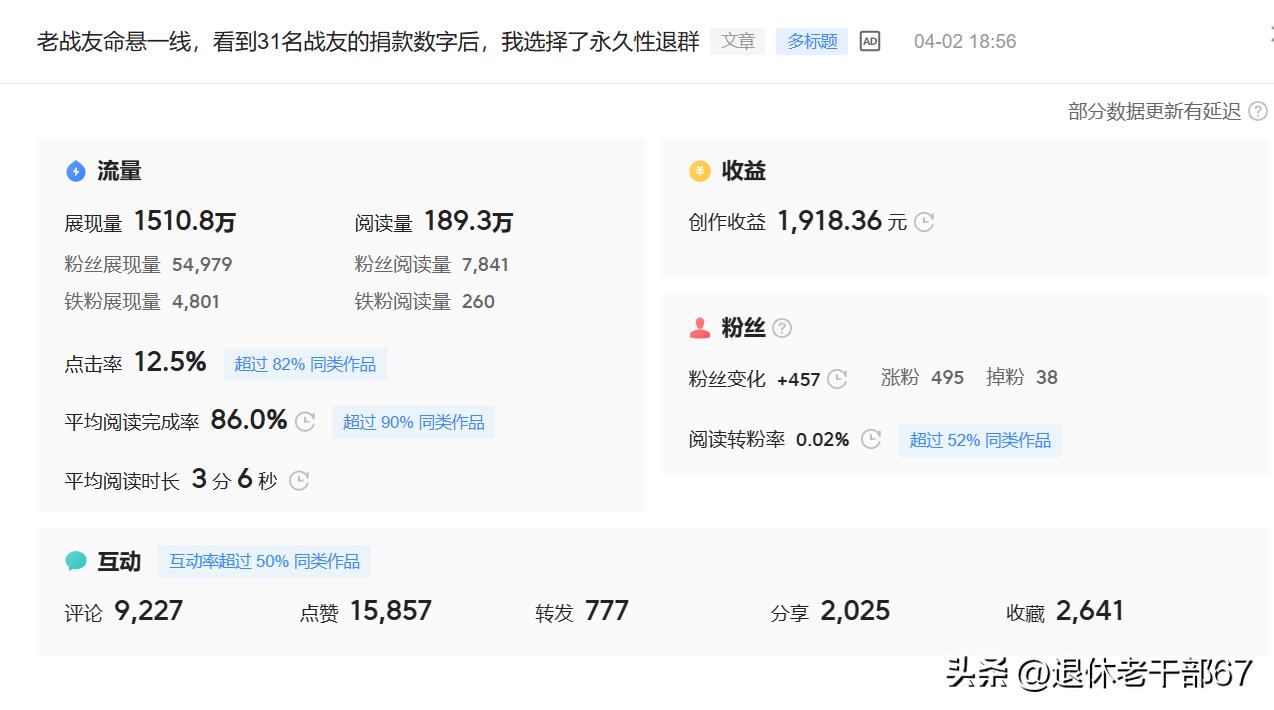Click the clock icon beside 平均阅读完成率
The width and height of the screenshot is (1274, 710).
[303, 421]
